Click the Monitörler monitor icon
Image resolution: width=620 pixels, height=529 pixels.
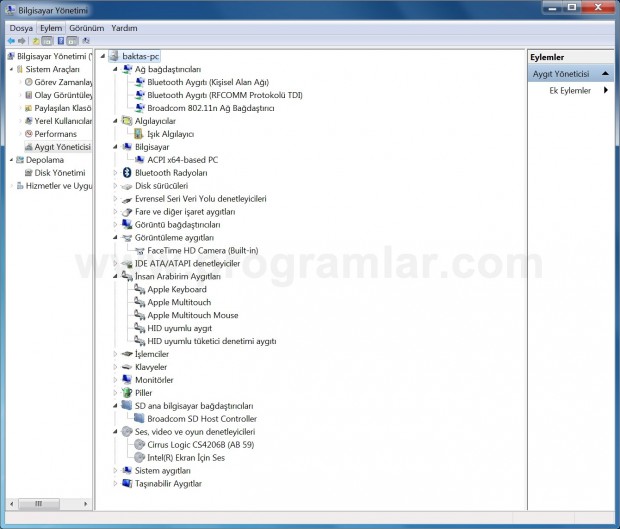127,380
